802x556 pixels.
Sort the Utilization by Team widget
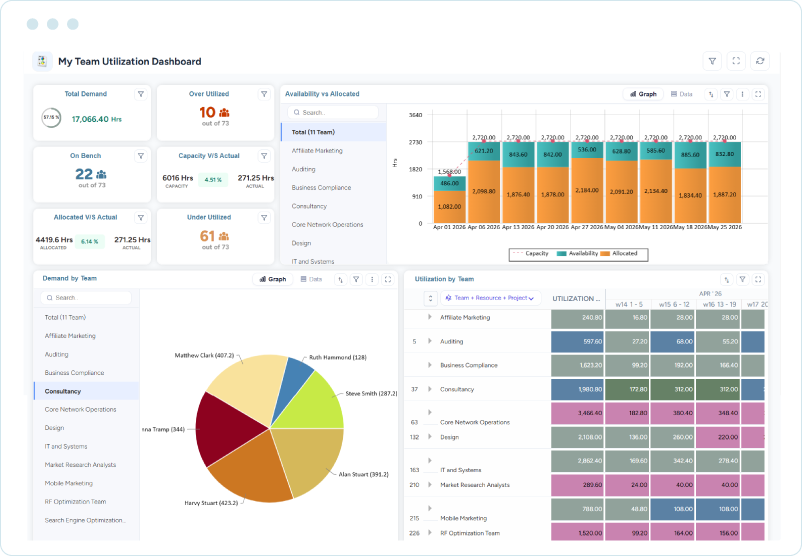coord(726,279)
